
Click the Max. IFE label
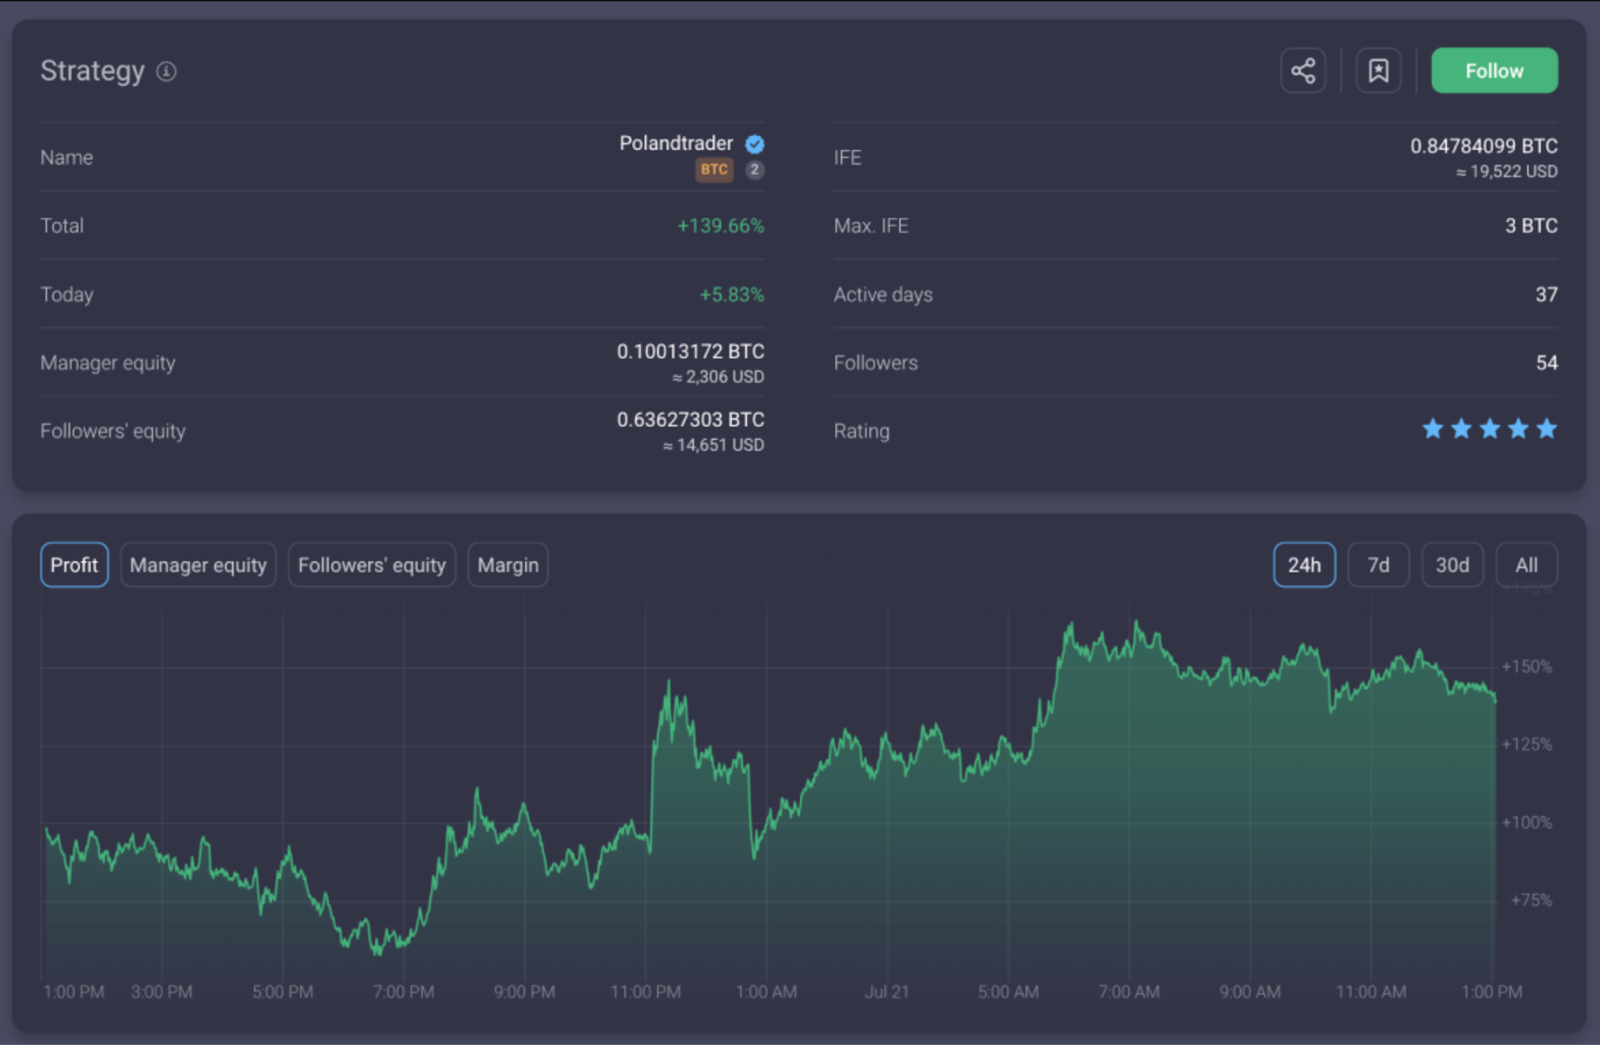pos(871,226)
